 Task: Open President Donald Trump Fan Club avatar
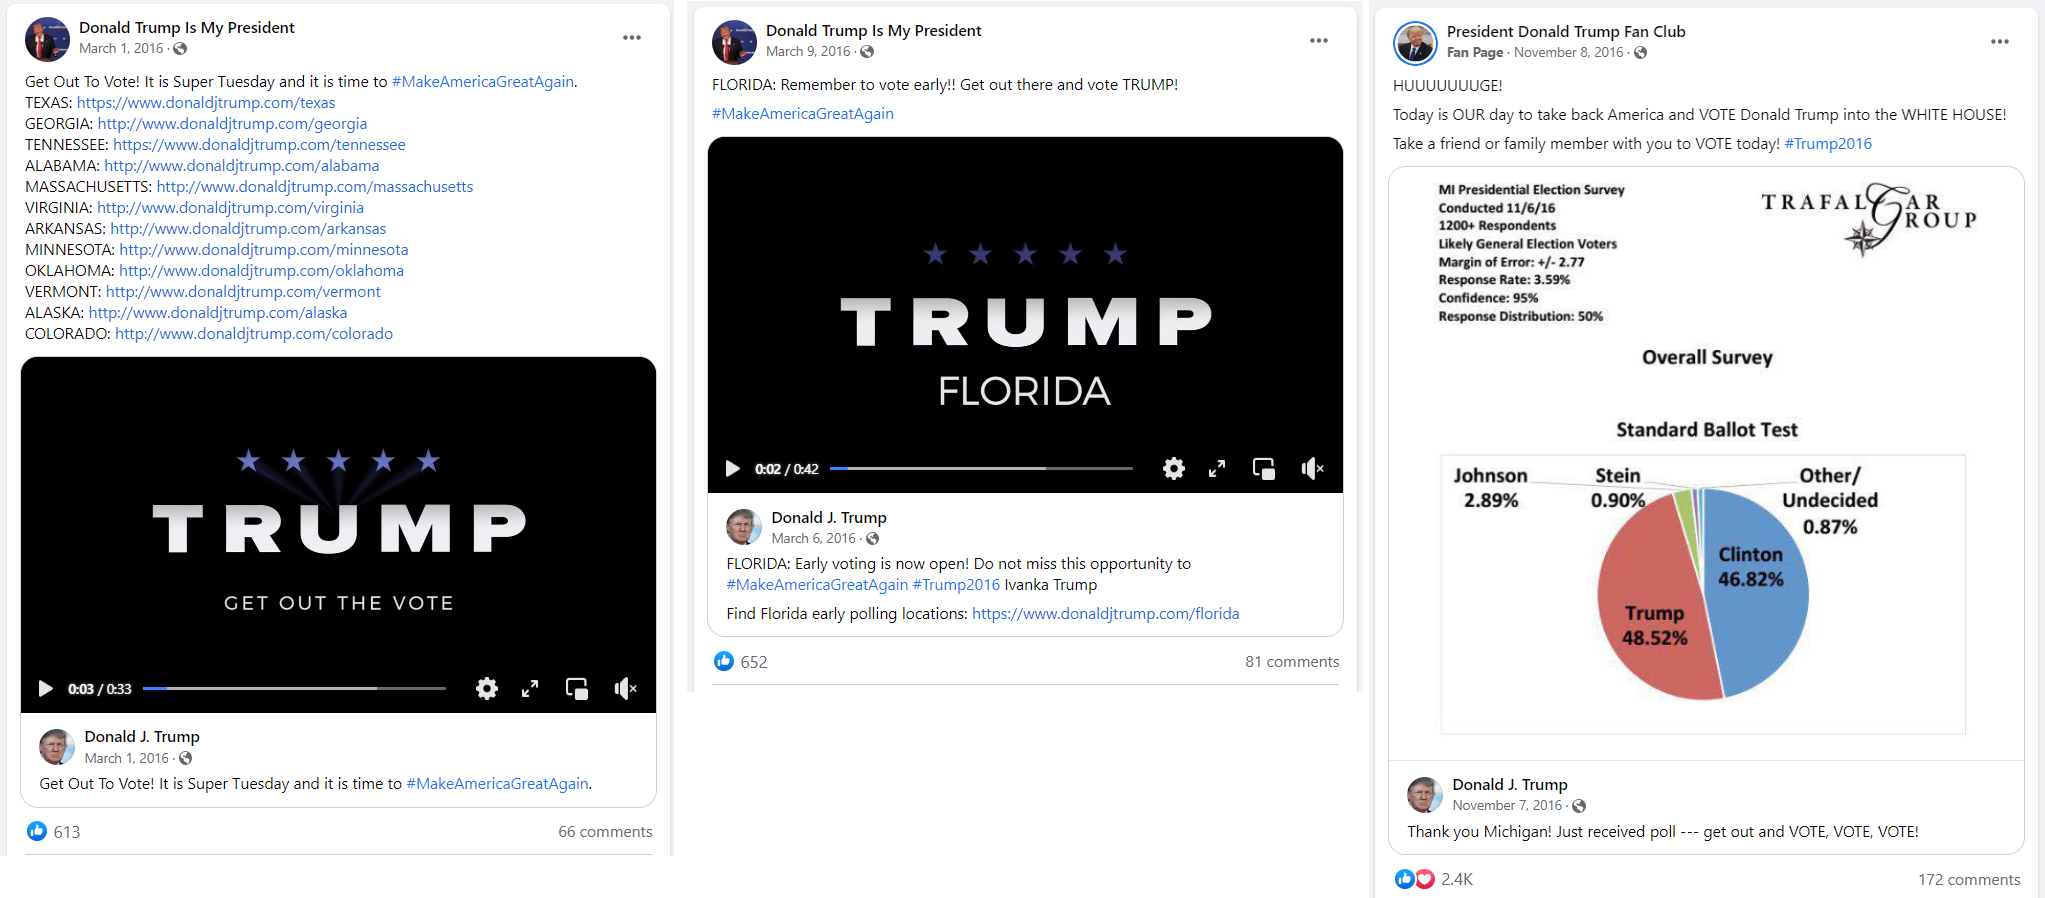pyautogui.click(x=1415, y=43)
